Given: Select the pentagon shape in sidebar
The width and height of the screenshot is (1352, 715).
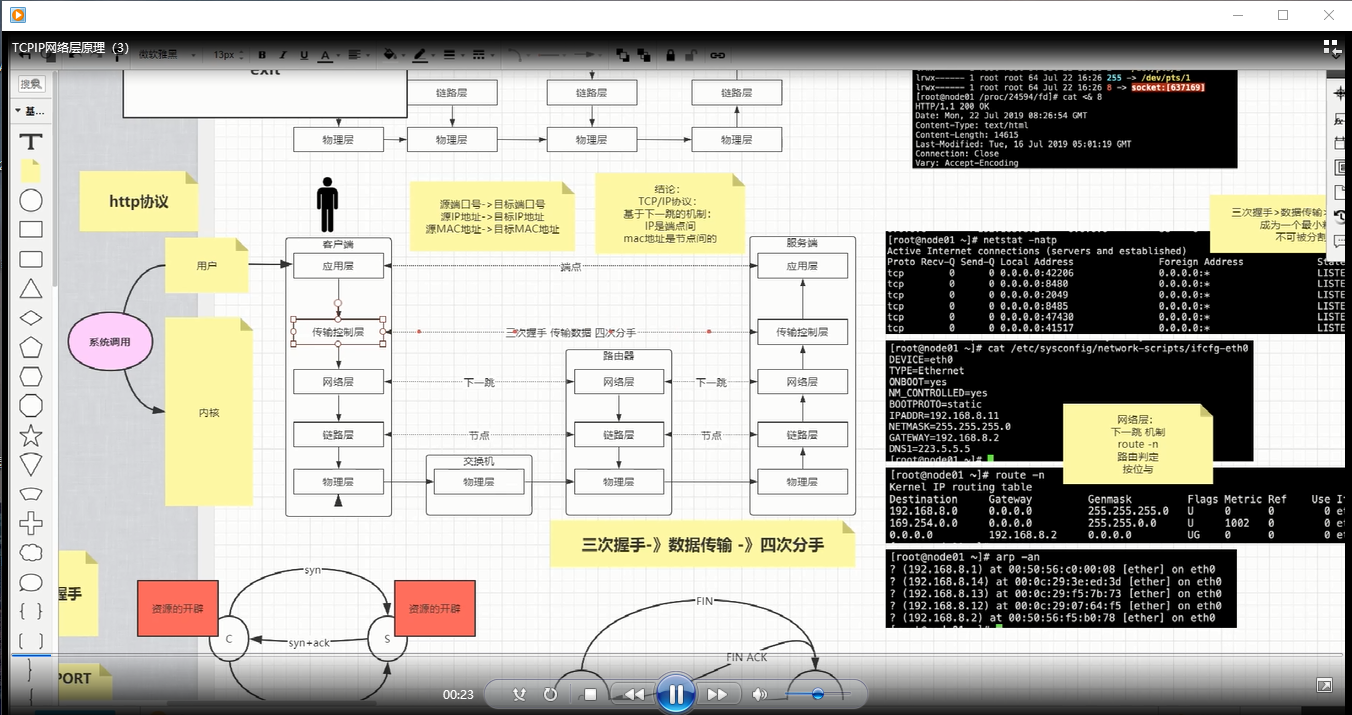Looking at the screenshot, I should (32, 347).
